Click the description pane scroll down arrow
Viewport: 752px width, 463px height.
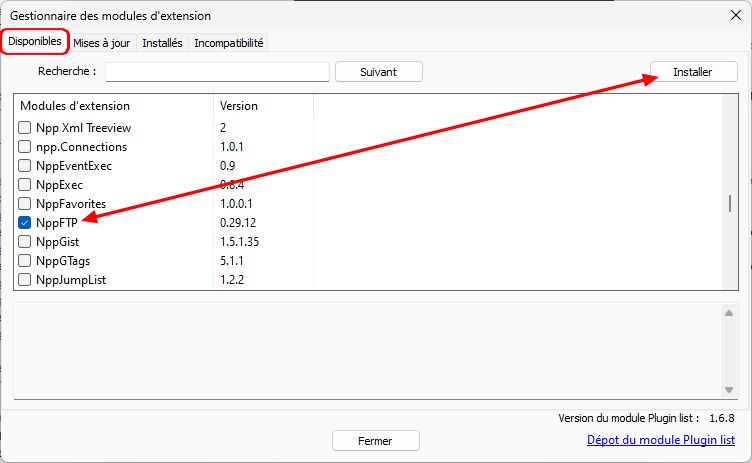pos(729,390)
